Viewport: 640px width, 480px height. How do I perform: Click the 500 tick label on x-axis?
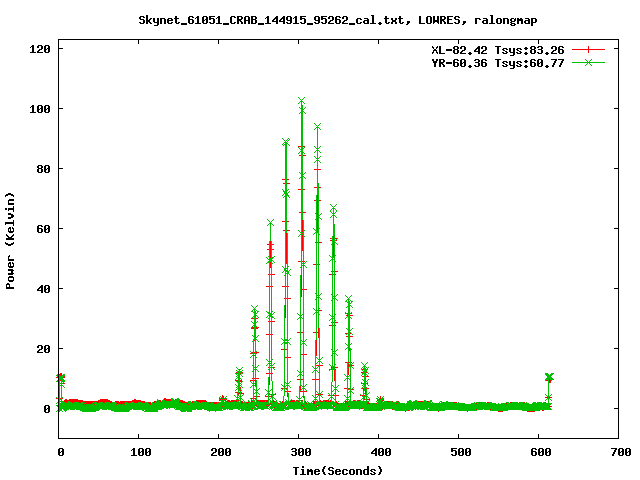459,452
